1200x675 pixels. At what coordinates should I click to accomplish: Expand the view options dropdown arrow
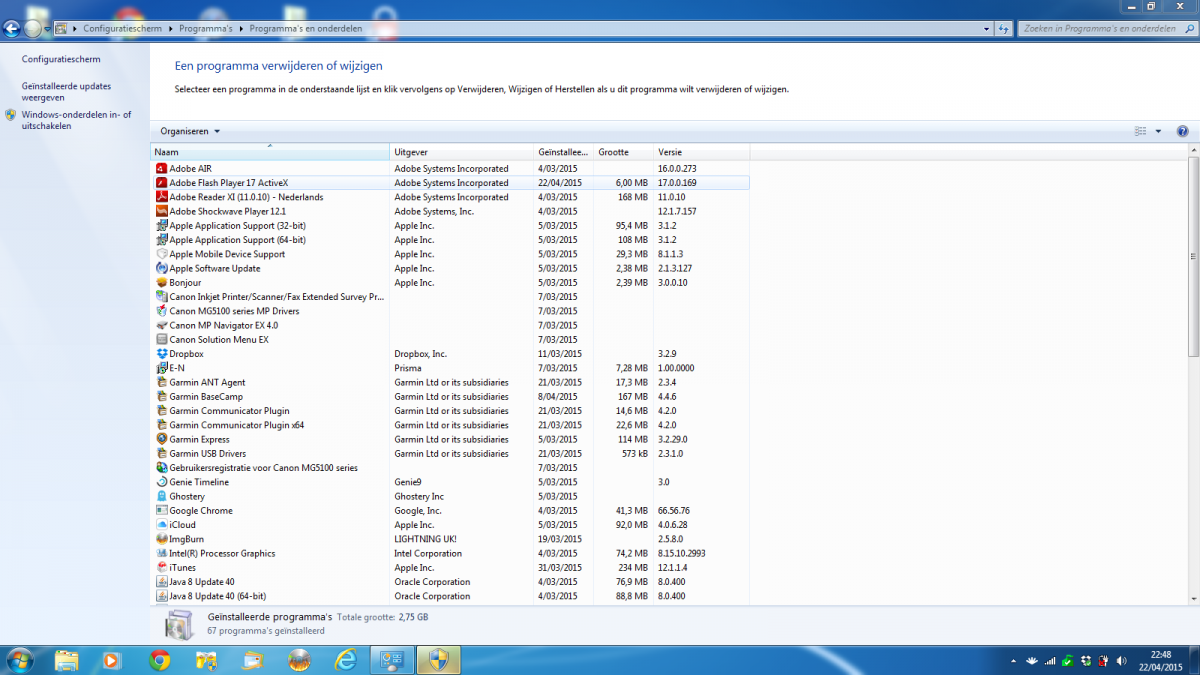tap(1158, 131)
